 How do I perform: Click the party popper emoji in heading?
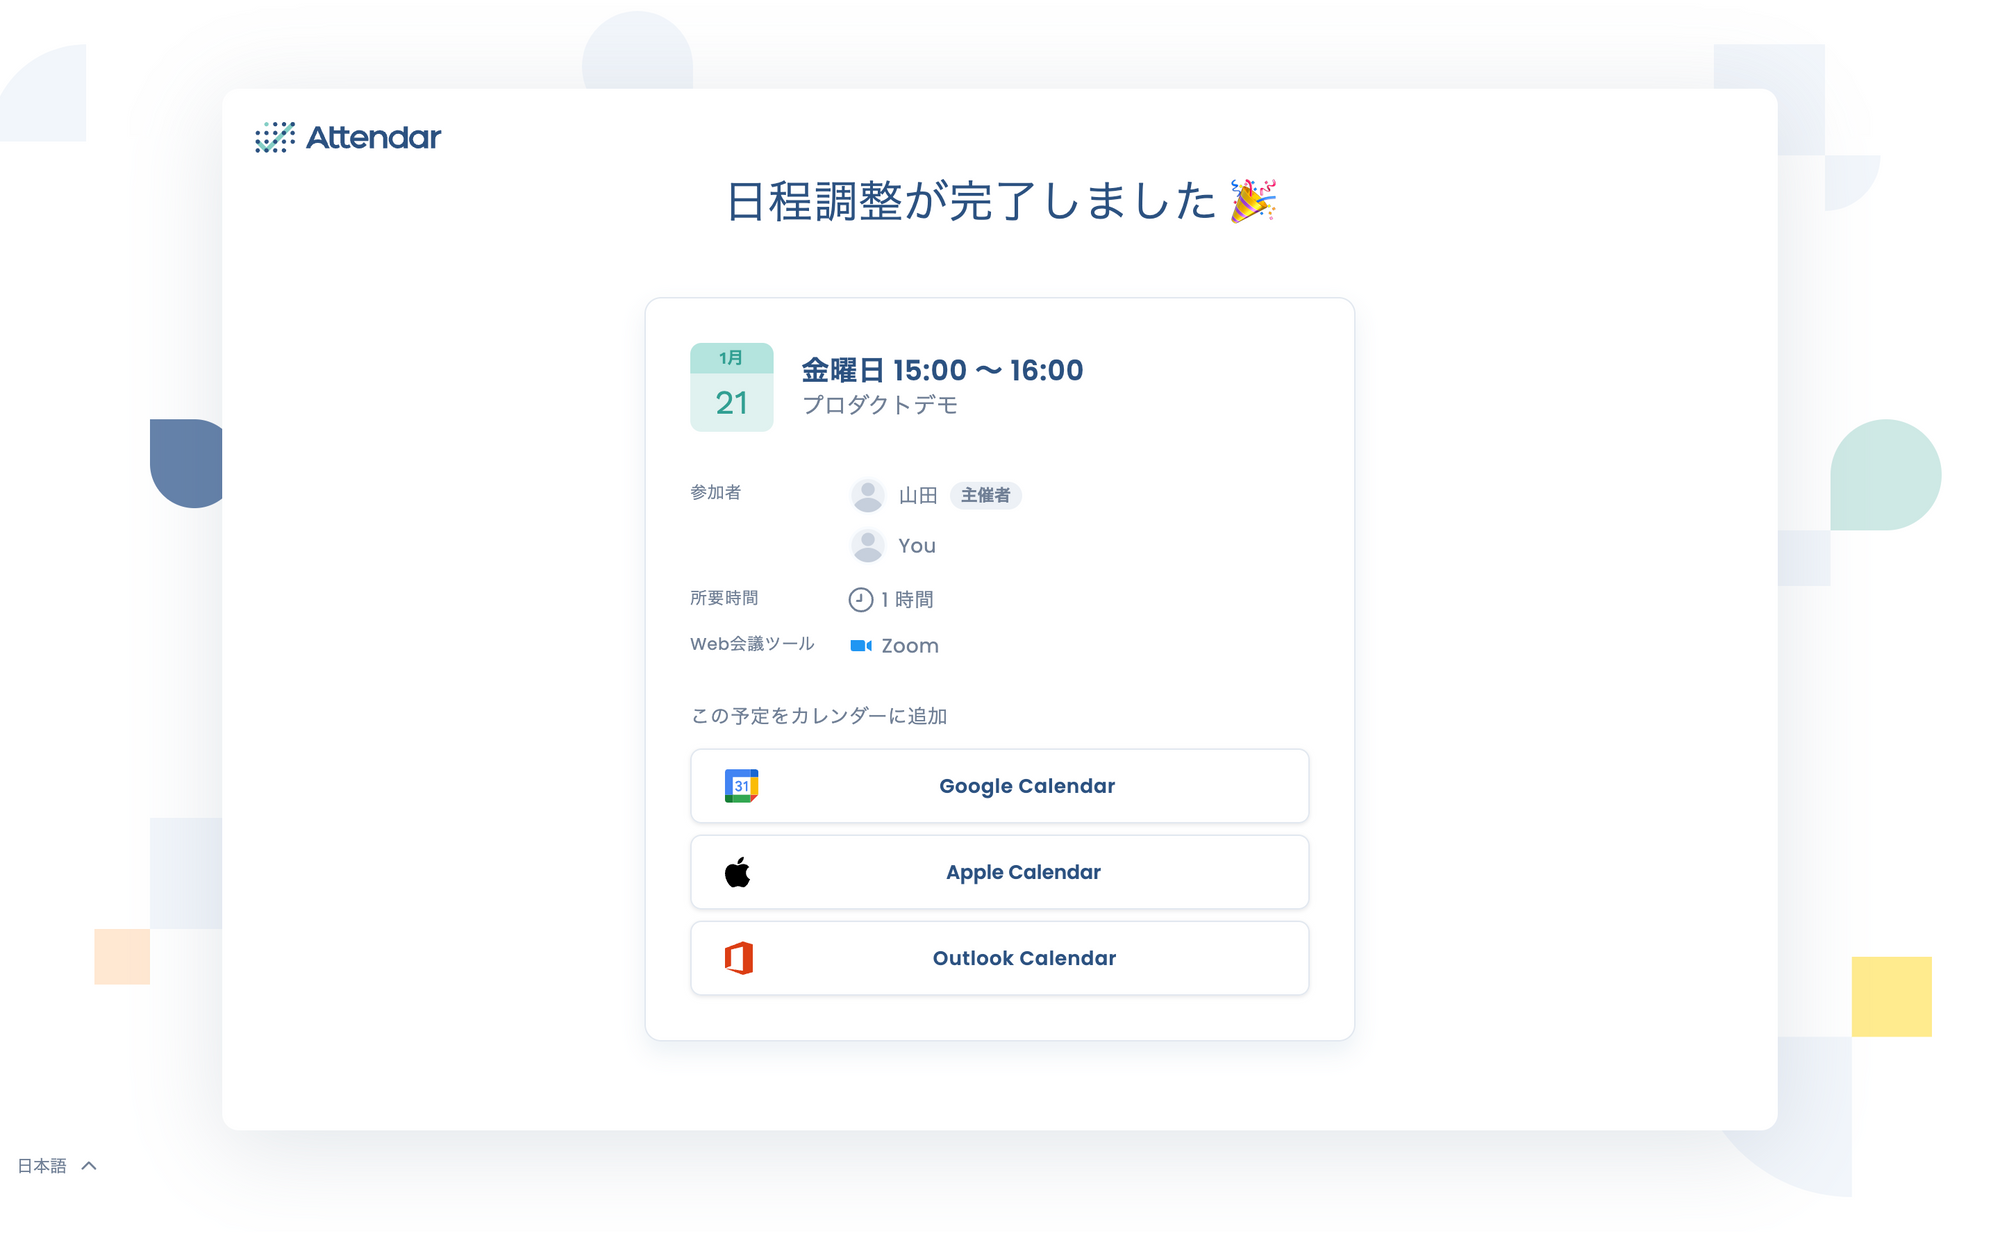[x=1253, y=200]
